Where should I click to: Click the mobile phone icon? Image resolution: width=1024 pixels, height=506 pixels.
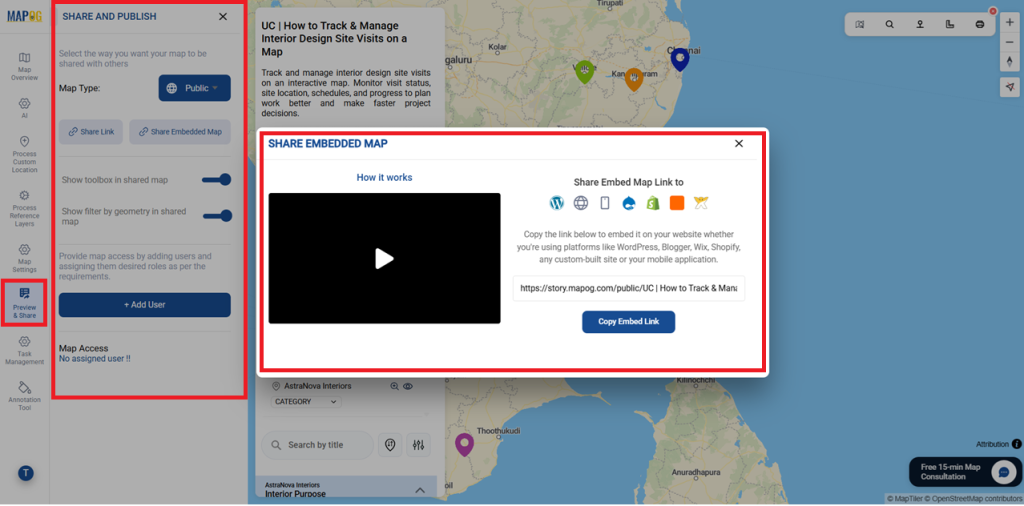(x=605, y=203)
